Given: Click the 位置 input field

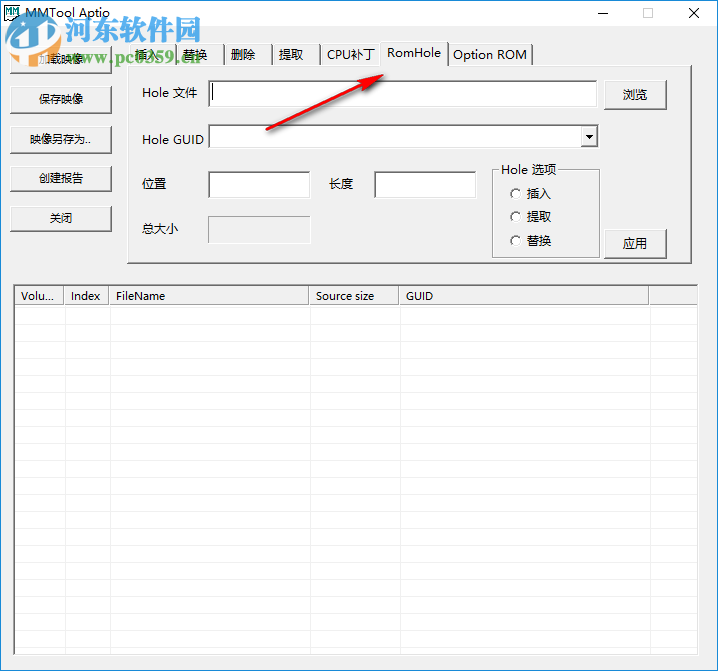Looking at the screenshot, I should tap(259, 185).
